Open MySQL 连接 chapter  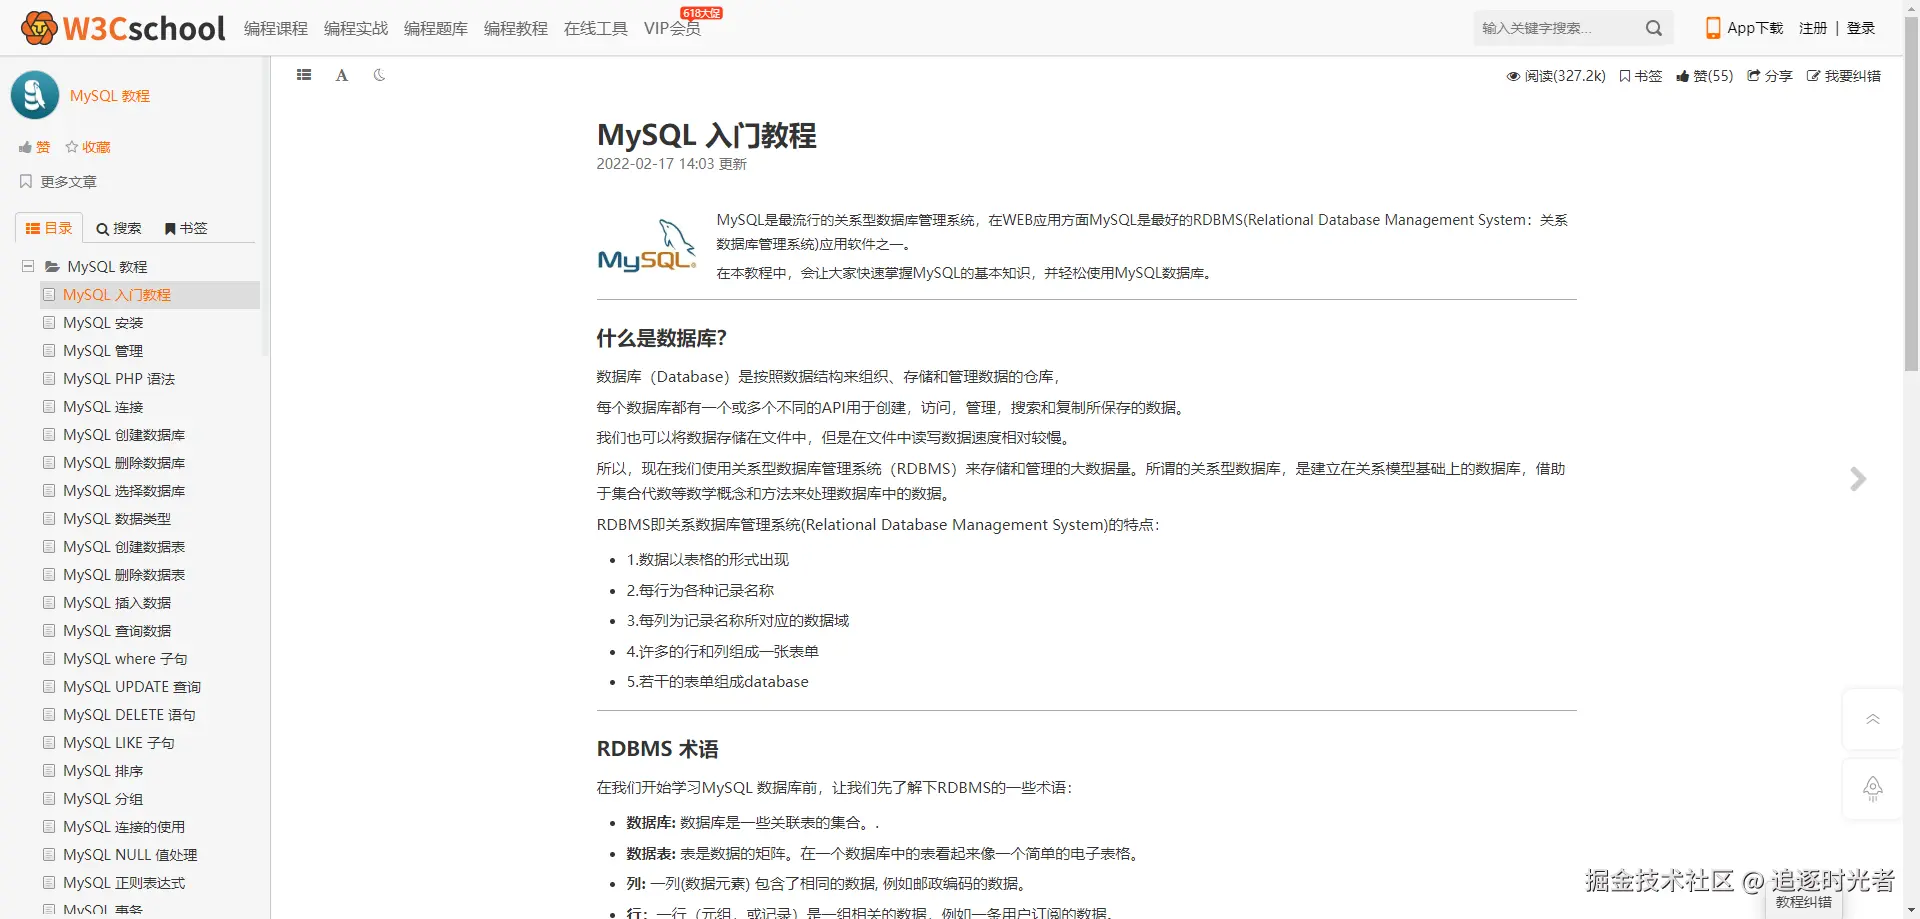pyautogui.click(x=103, y=407)
